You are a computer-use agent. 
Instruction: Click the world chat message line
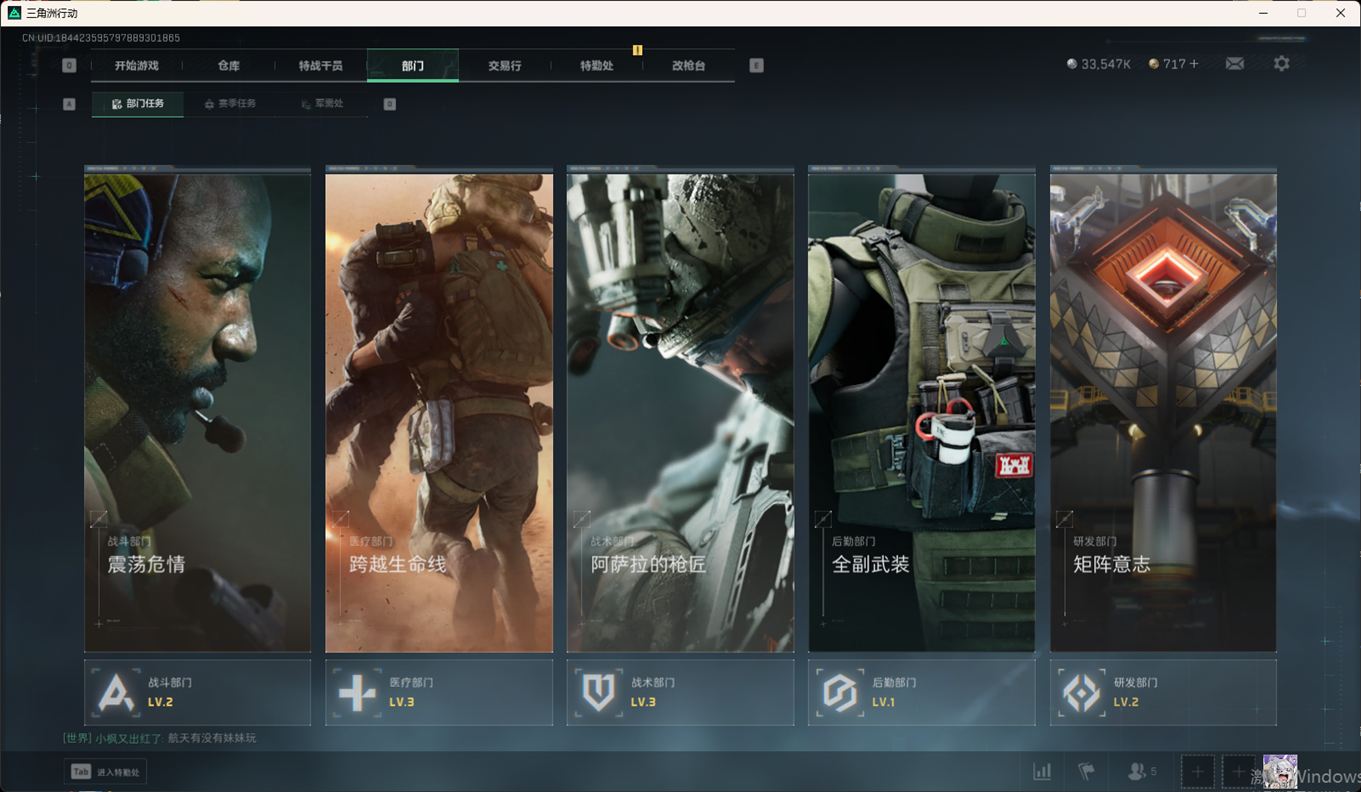click(x=160, y=738)
